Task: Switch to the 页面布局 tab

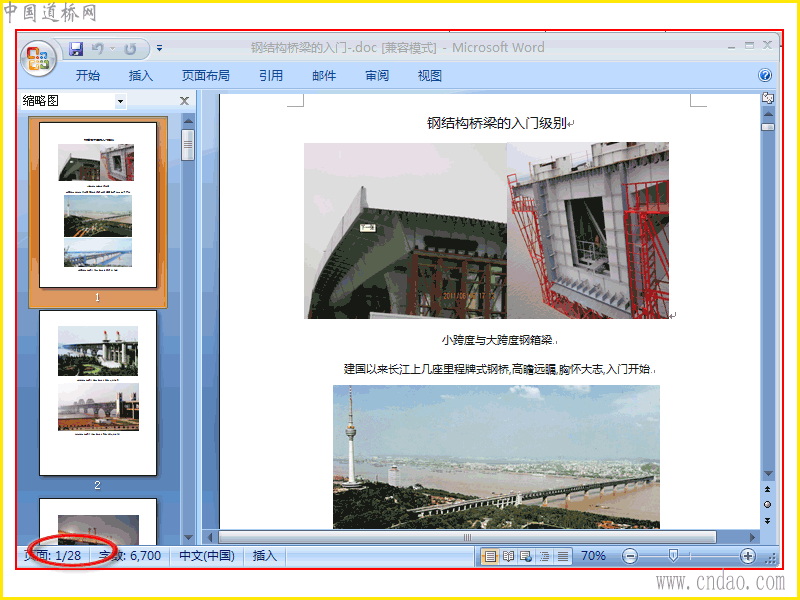Action: (206, 76)
